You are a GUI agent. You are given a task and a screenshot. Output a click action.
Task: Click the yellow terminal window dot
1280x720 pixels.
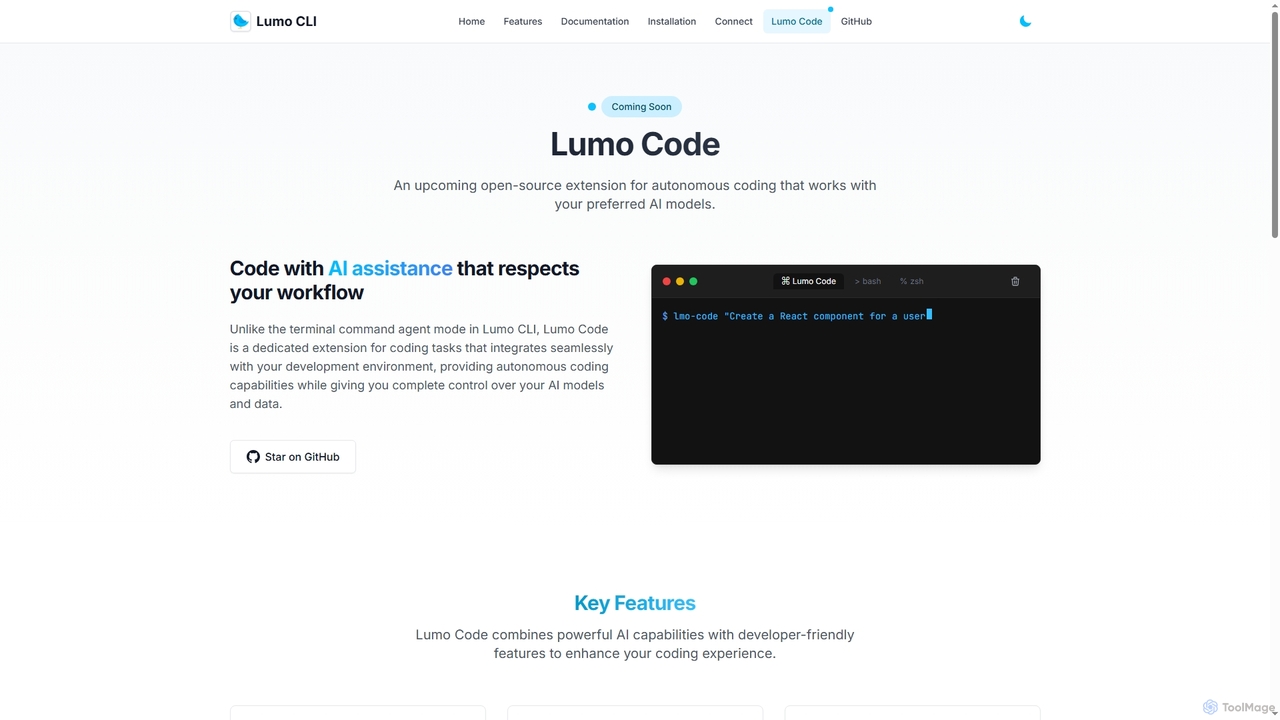[x=680, y=281]
